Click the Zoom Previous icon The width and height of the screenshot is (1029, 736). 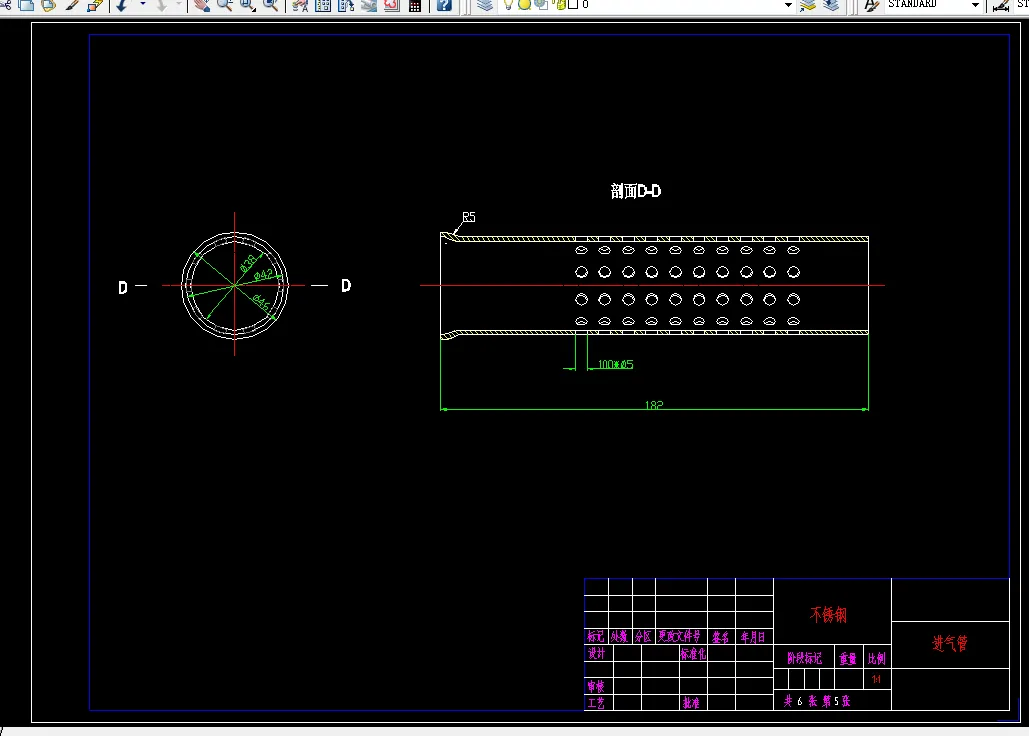click(x=270, y=5)
